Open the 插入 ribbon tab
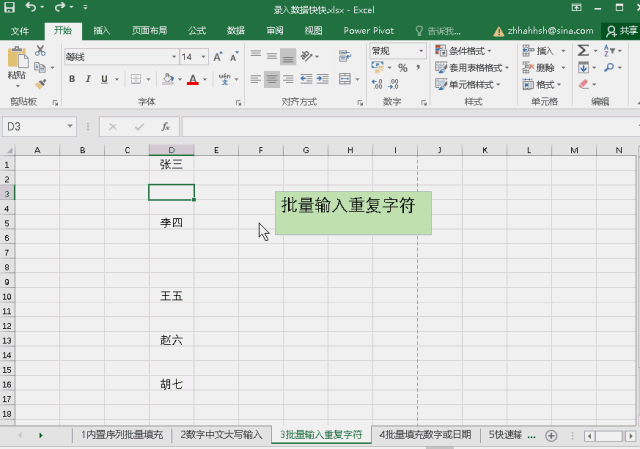 click(102, 31)
